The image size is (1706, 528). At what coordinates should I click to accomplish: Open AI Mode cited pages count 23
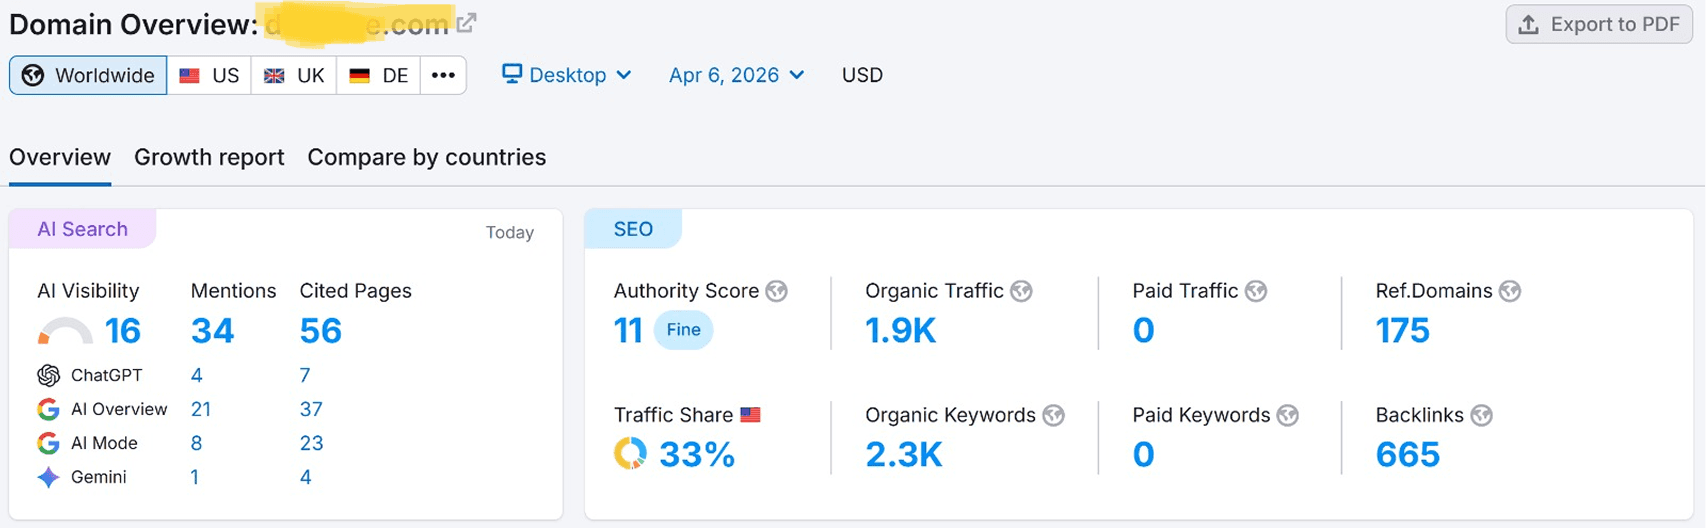click(x=311, y=443)
